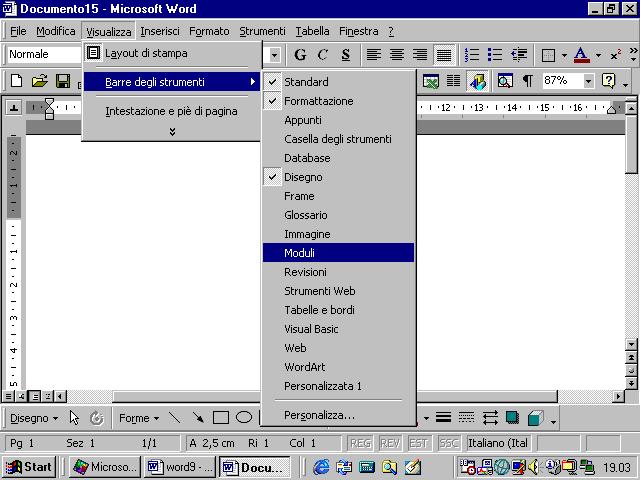640x480 pixels.
Task: Center align the text
Action: click(x=397, y=54)
